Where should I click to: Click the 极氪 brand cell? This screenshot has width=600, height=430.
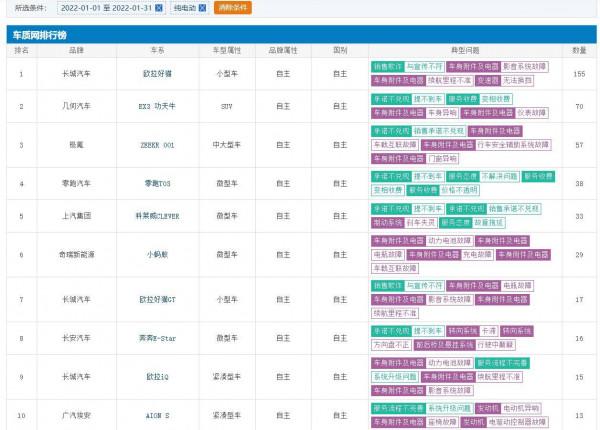(x=77, y=145)
